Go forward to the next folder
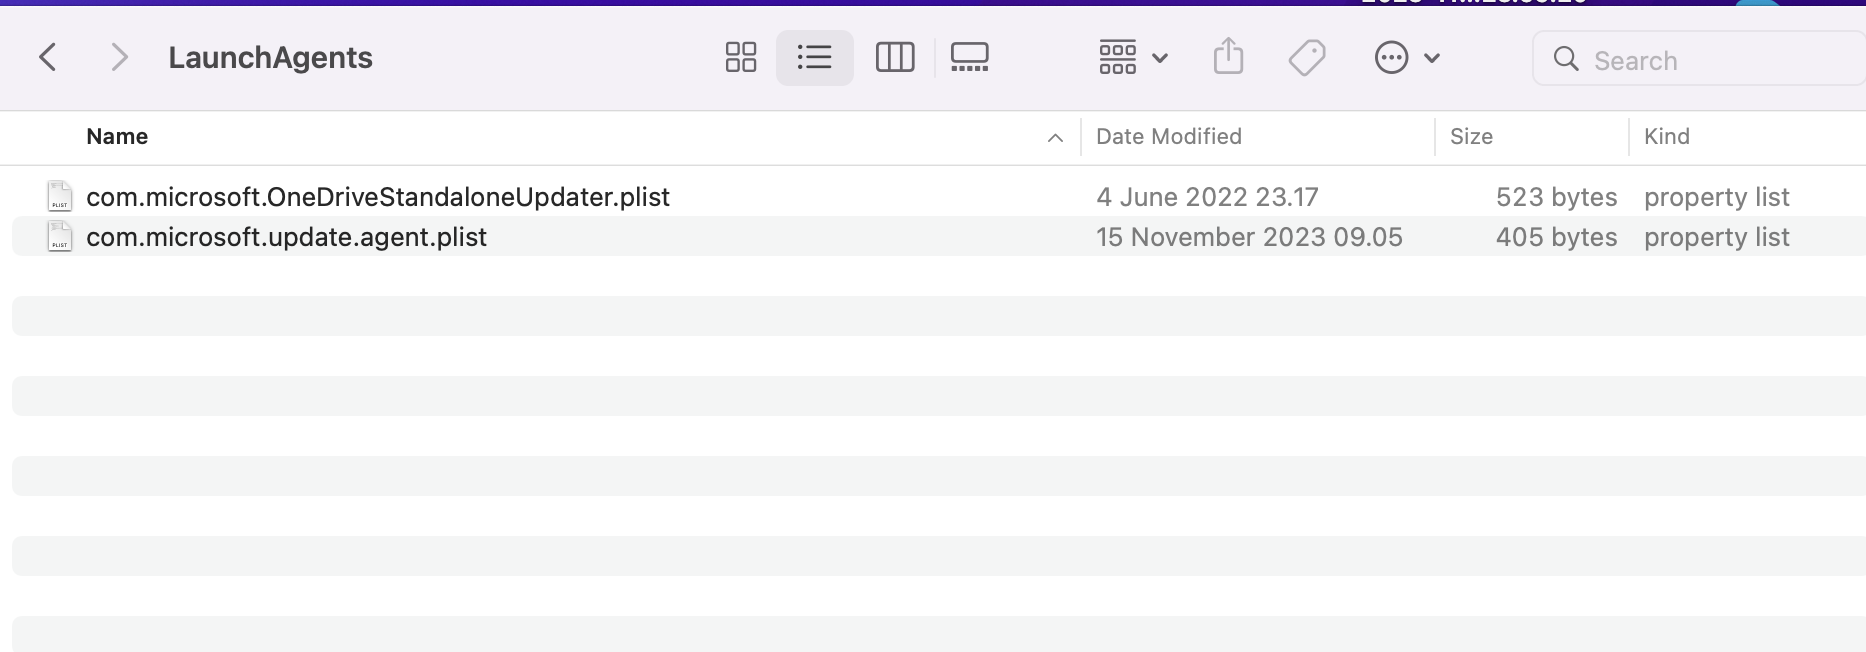Screen dimensions: 1866x652 coord(119,57)
